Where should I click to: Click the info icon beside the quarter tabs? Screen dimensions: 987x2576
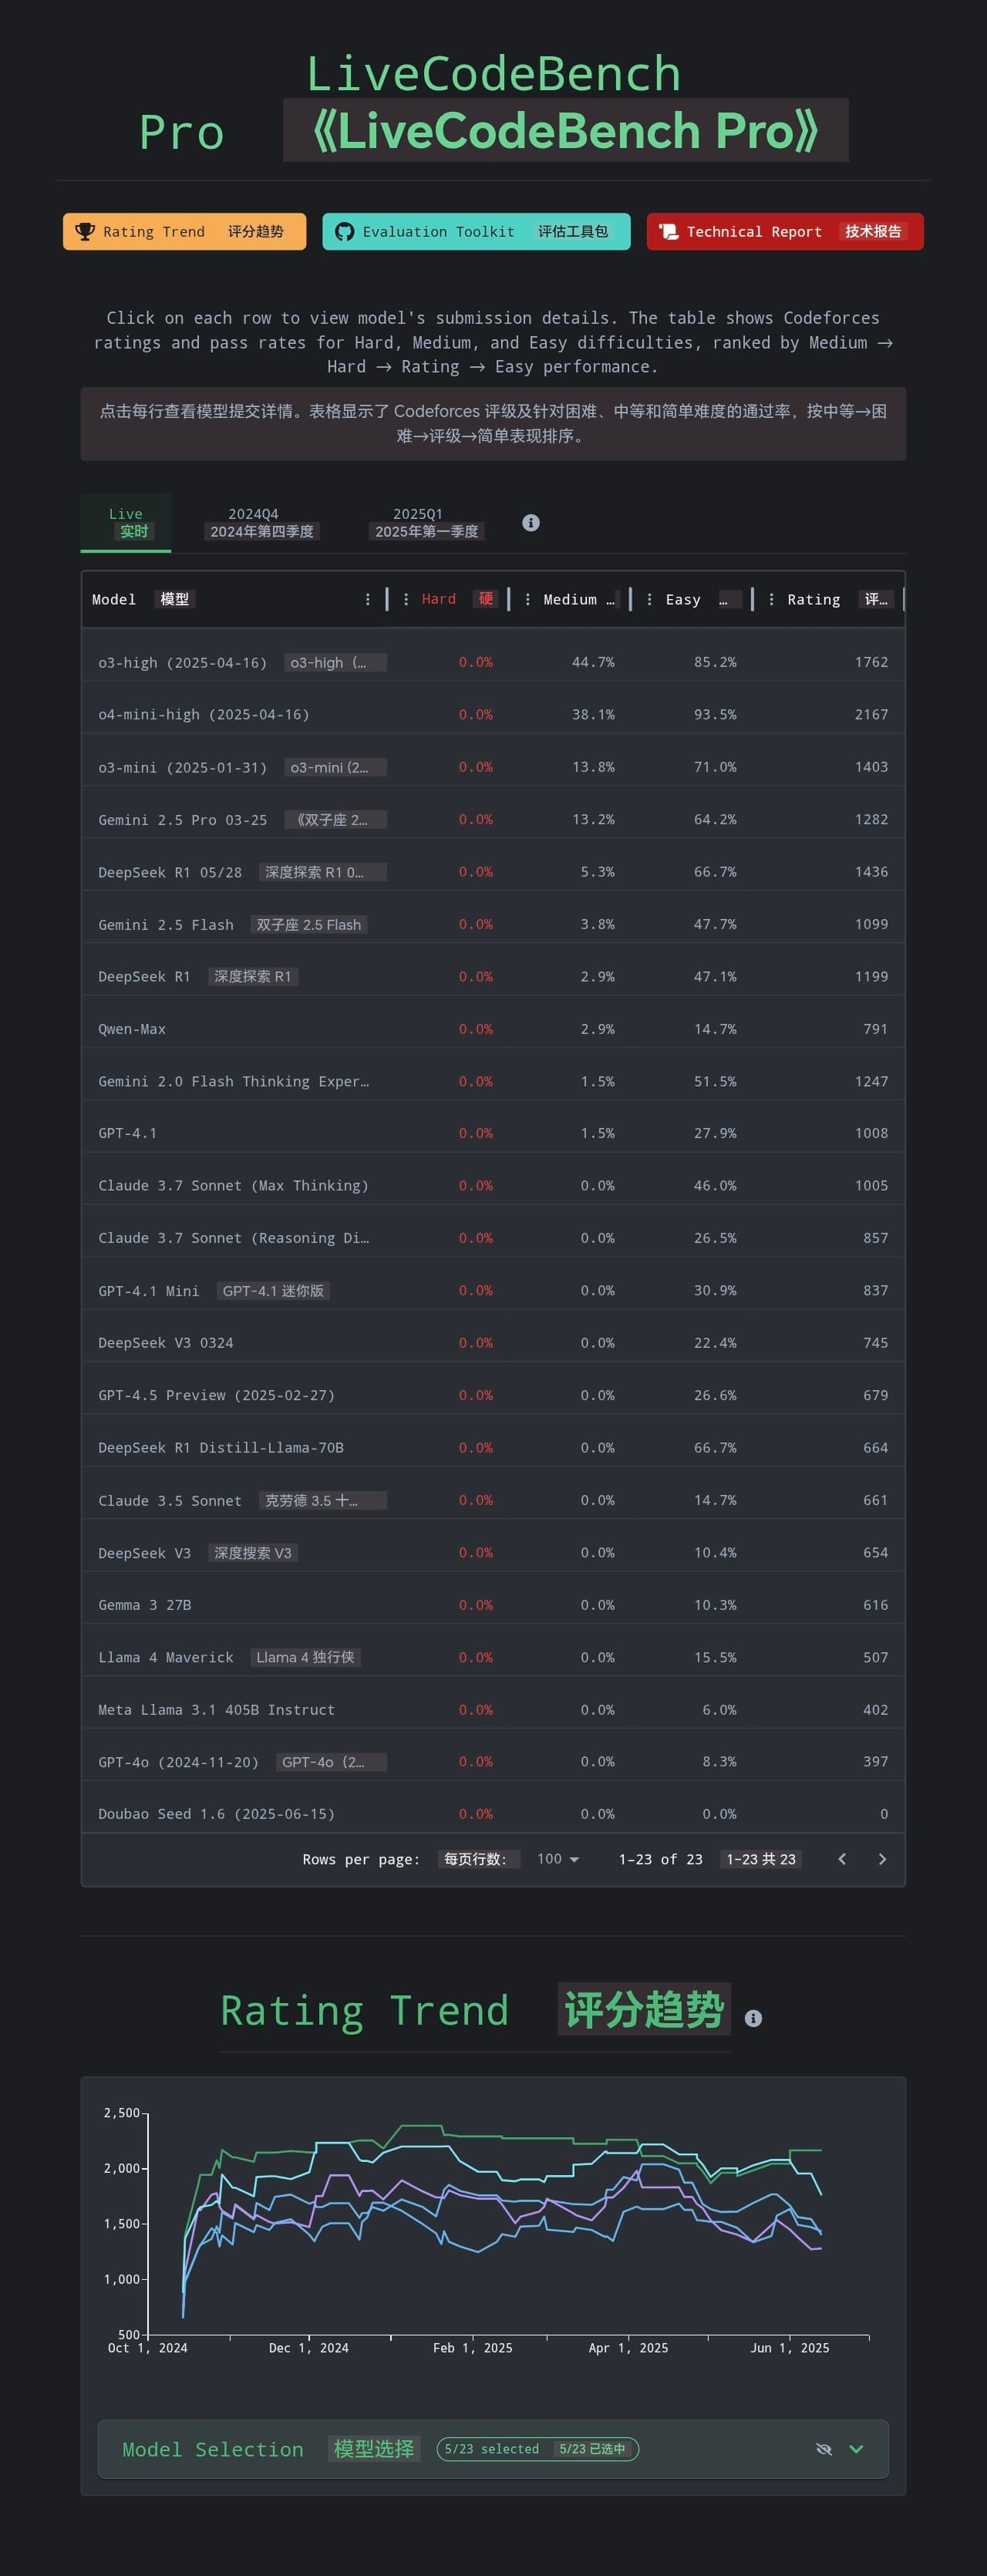(531, 523)
